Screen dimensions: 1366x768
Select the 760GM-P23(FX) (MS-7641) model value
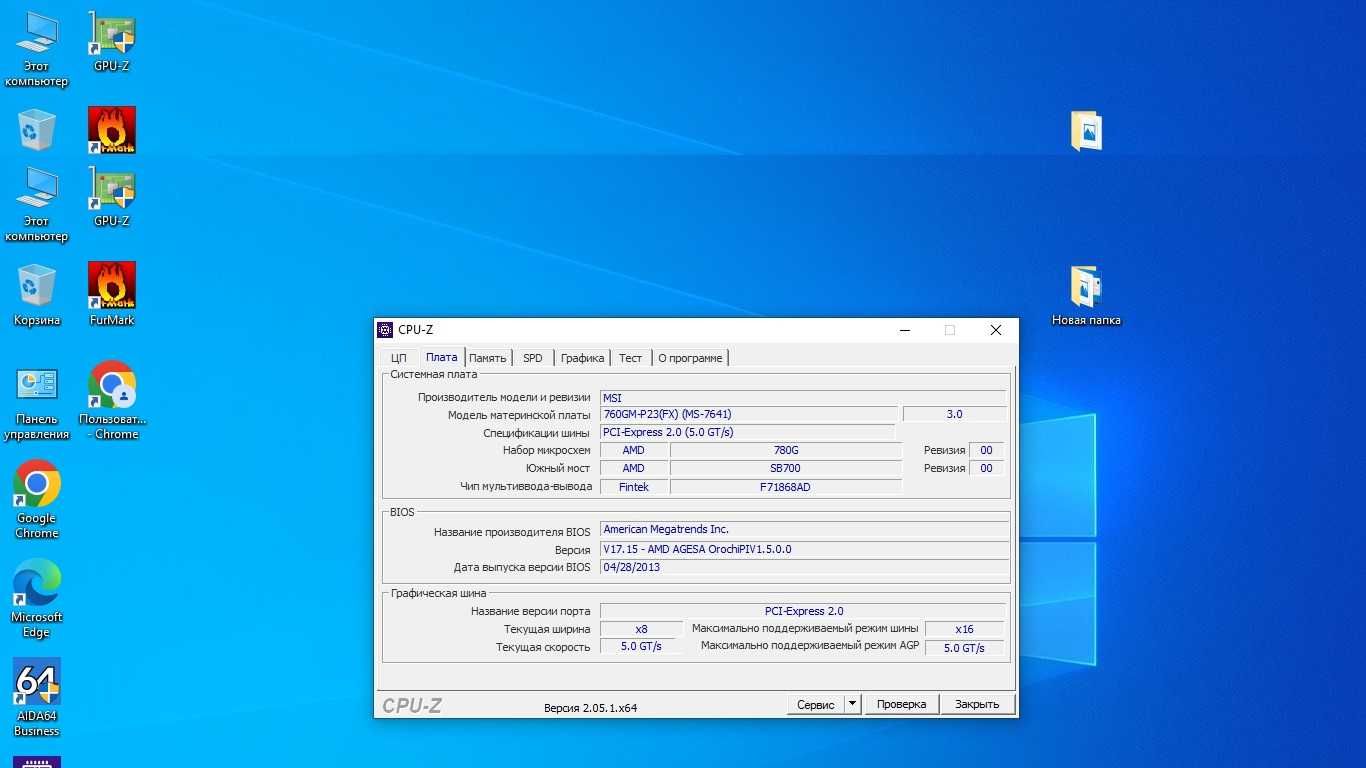coord(747,414)
